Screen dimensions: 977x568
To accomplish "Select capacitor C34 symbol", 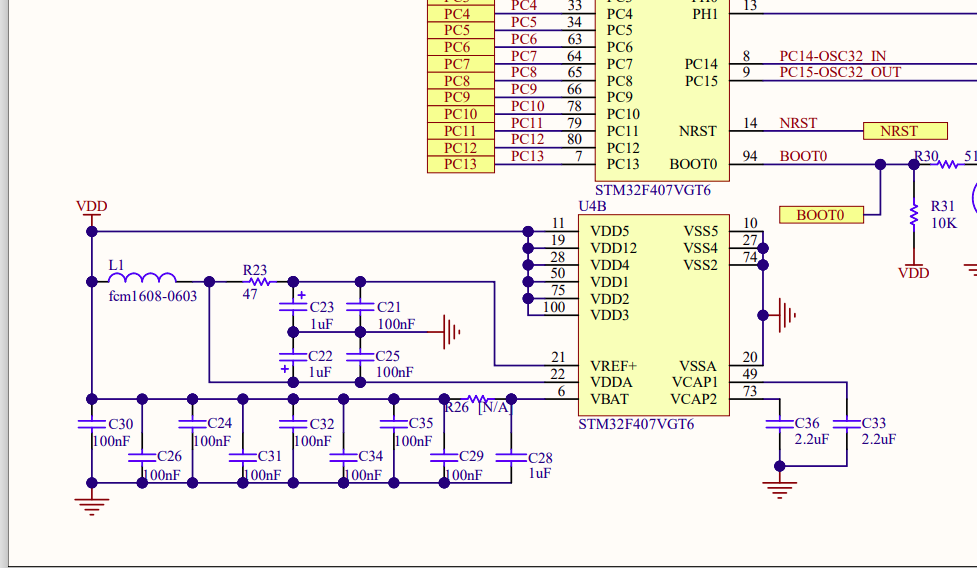I will point(343,457).
